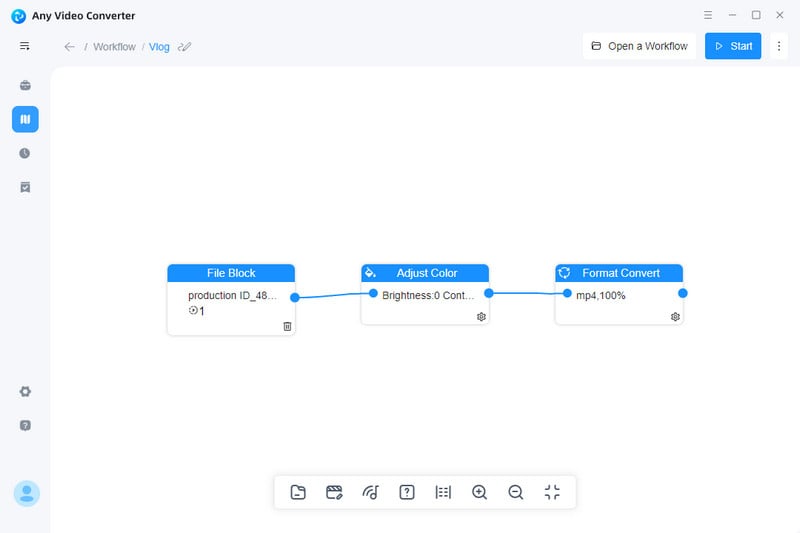
Task: Click Open a Workflow button
Action: click(639, 46)
